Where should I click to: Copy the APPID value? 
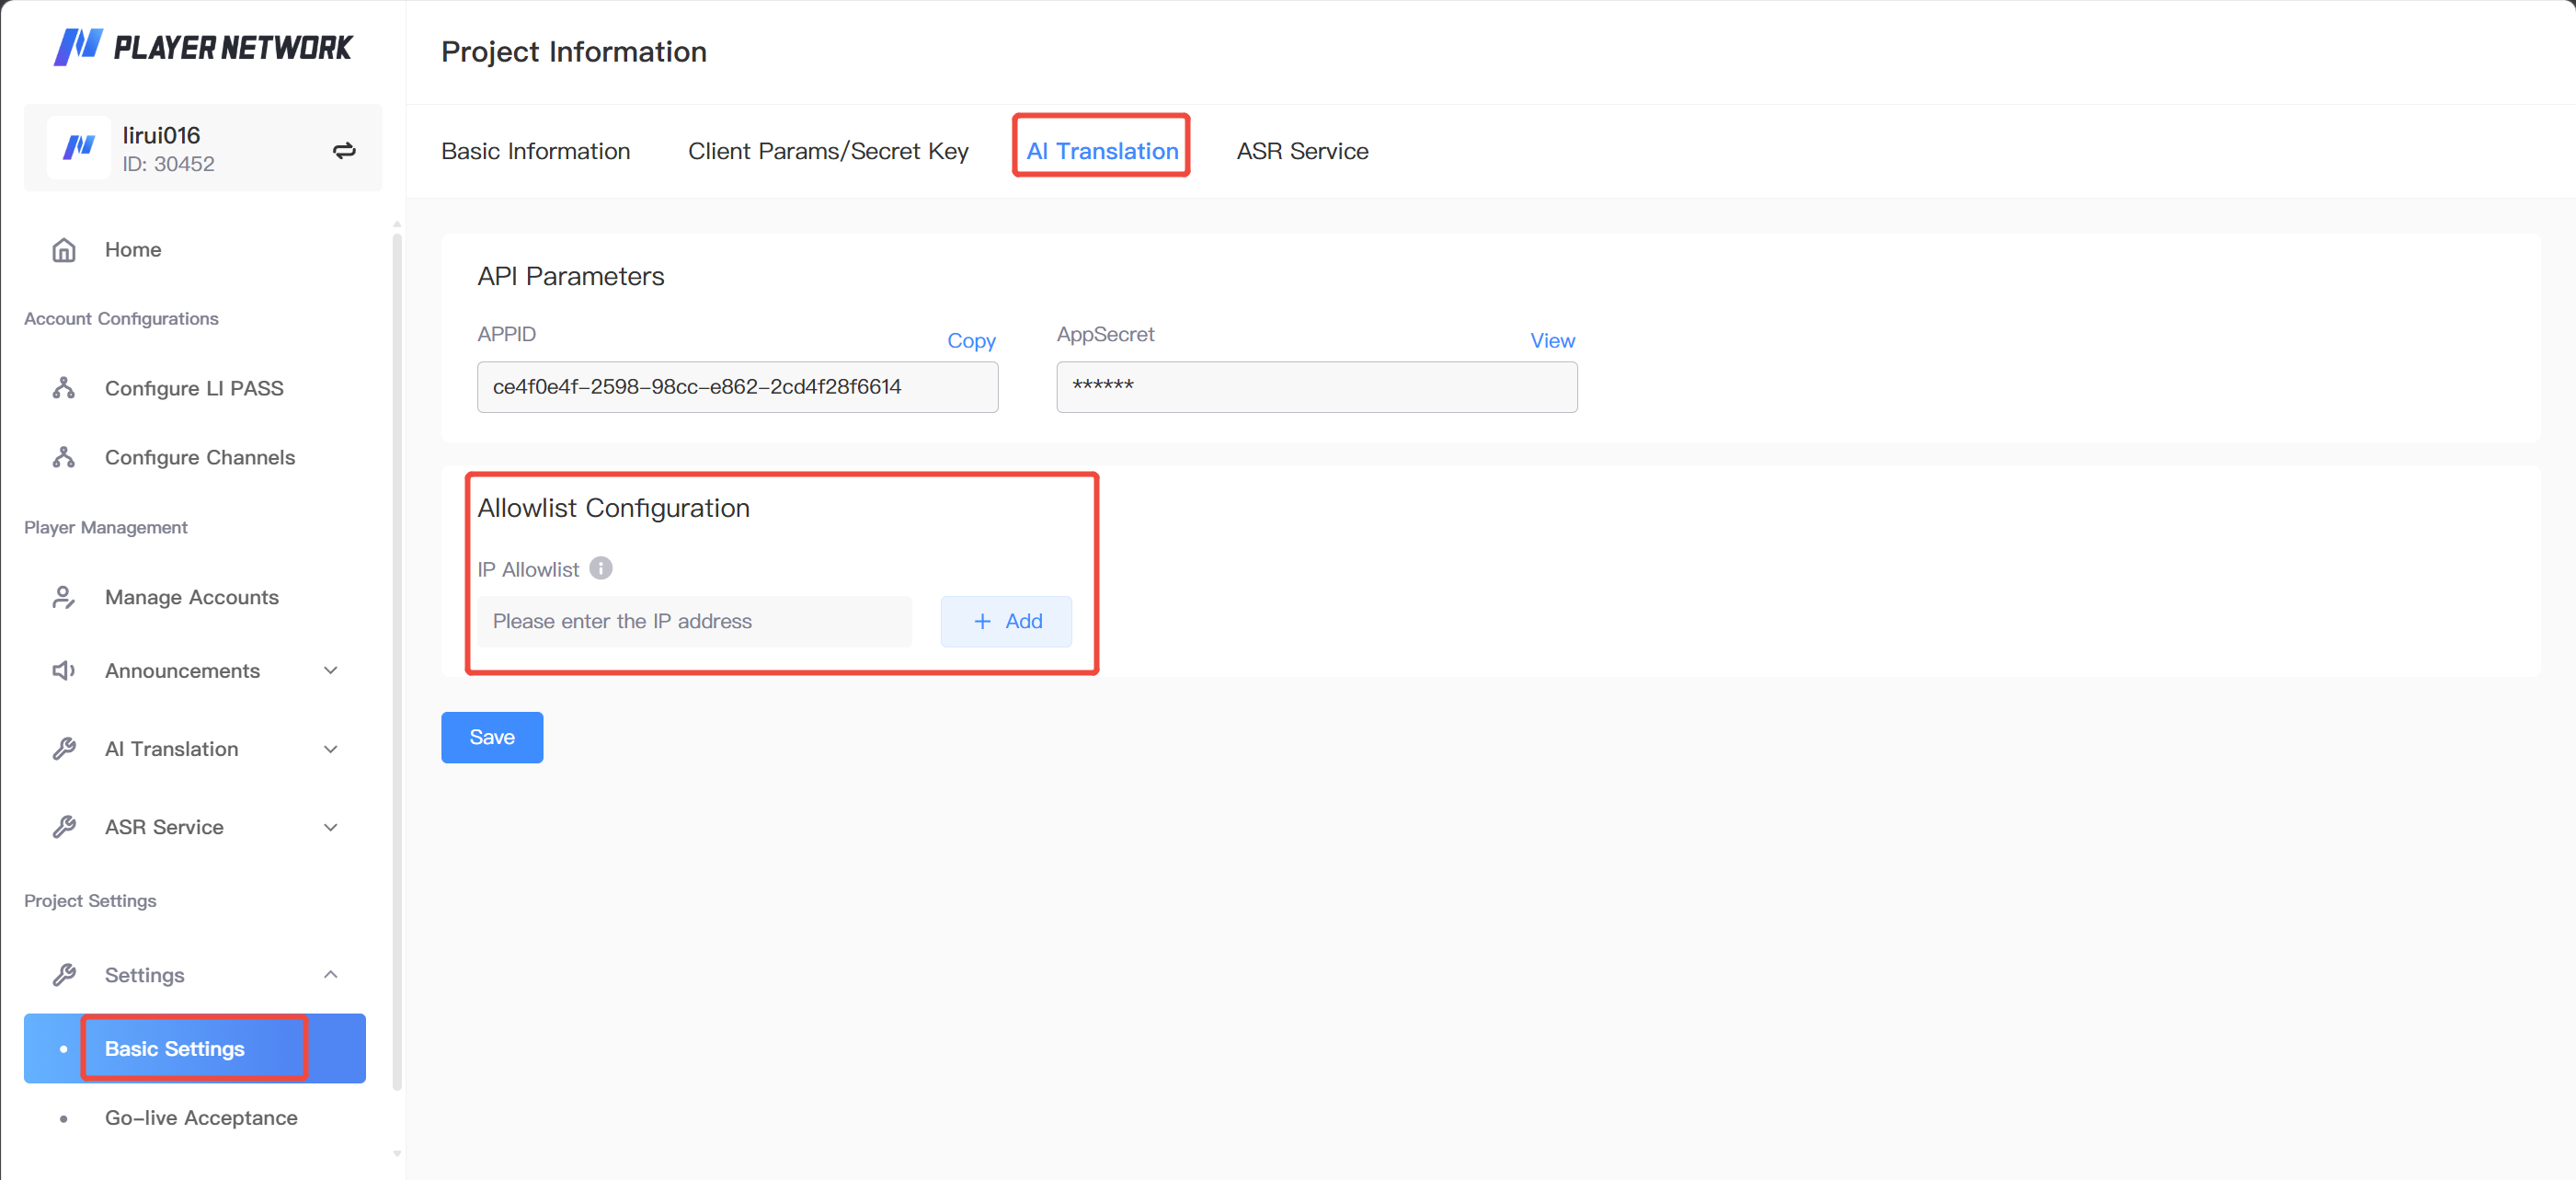click(971, 341)
